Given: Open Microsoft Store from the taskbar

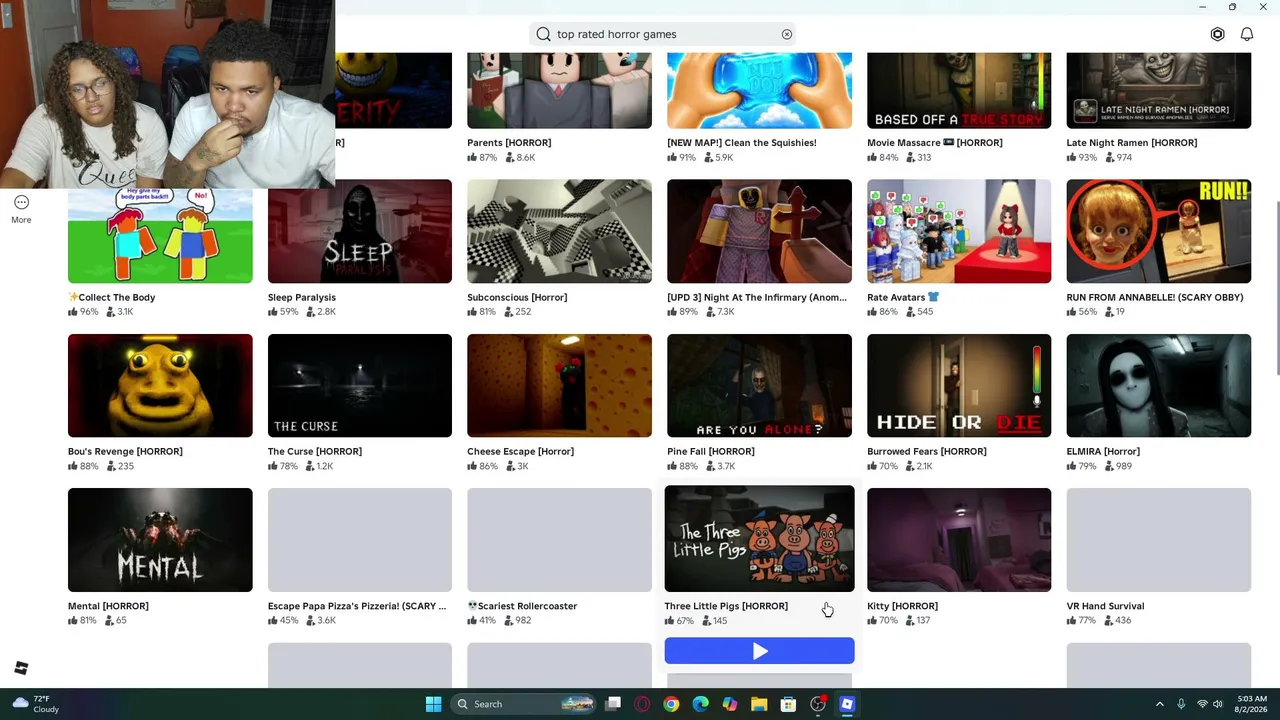Looking at the screenshot, I should click(x=788, y=704).
